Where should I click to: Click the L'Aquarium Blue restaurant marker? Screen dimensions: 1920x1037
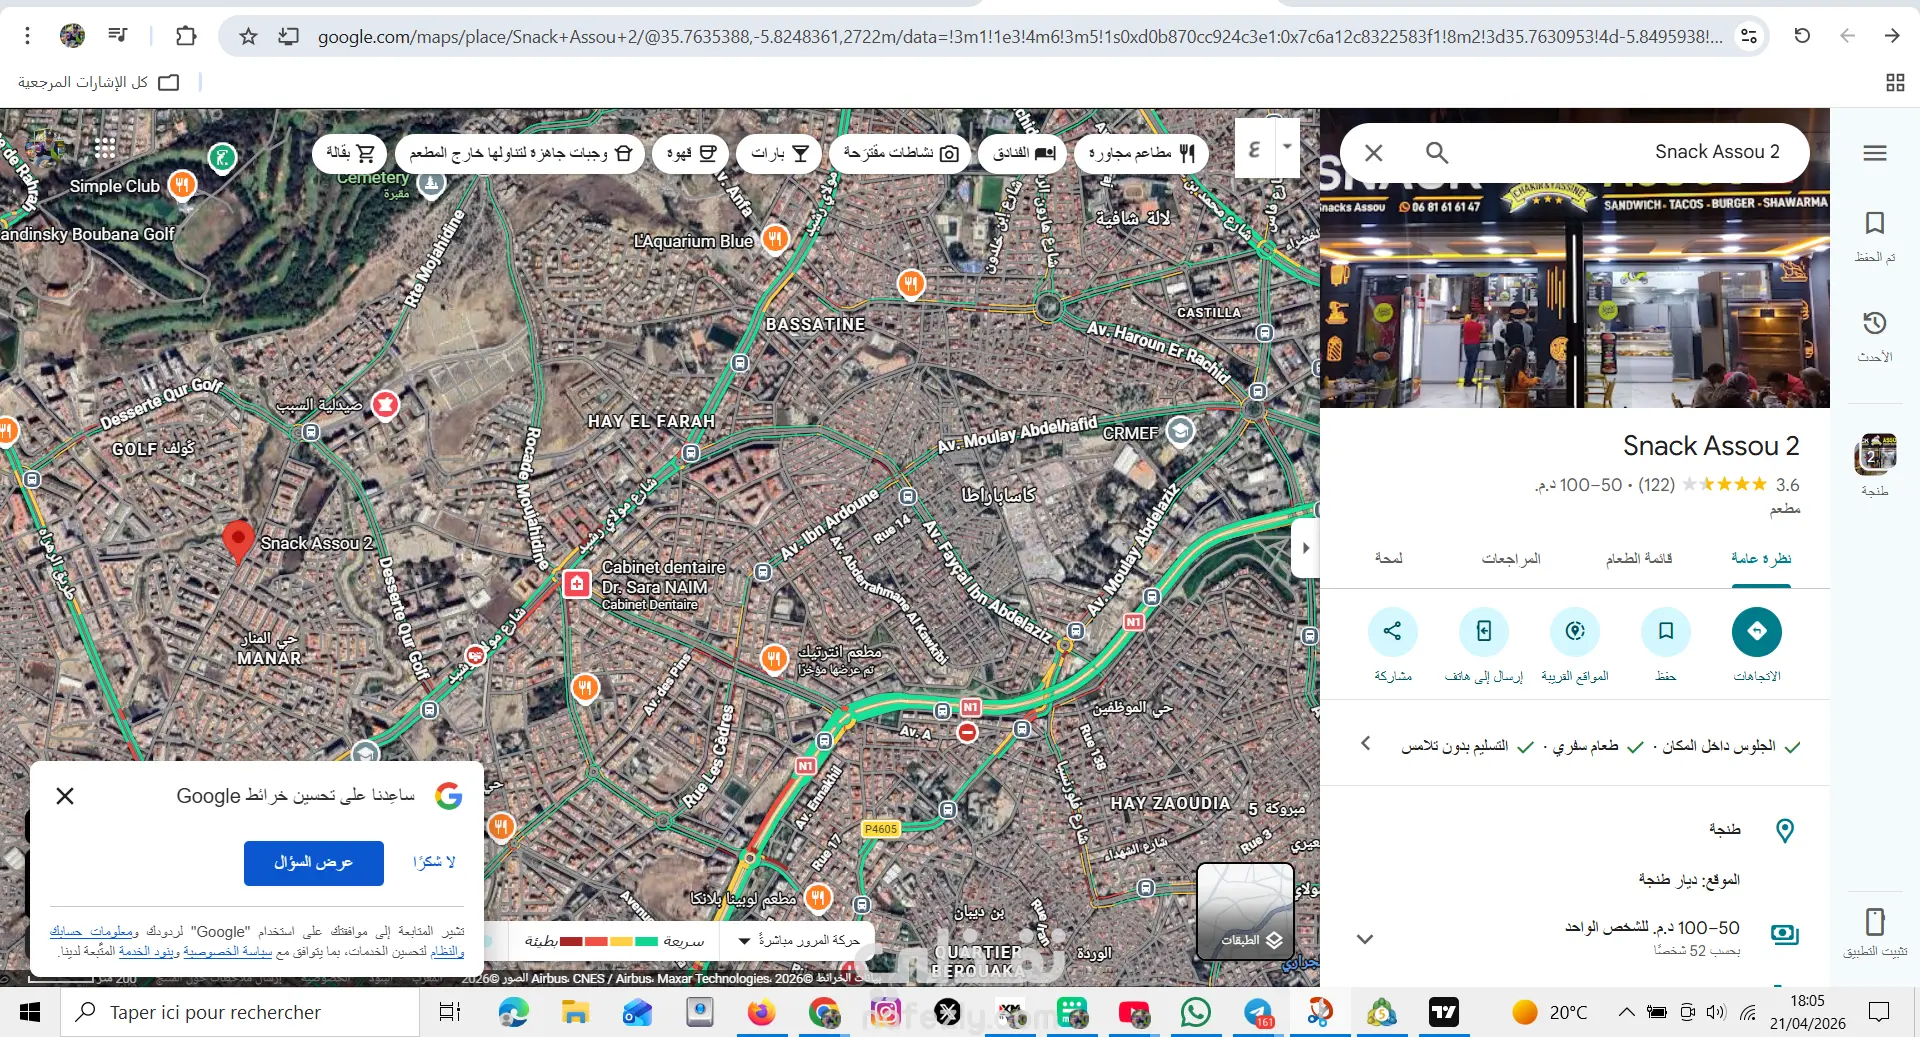pyautogui.click(x=775, y=239)
